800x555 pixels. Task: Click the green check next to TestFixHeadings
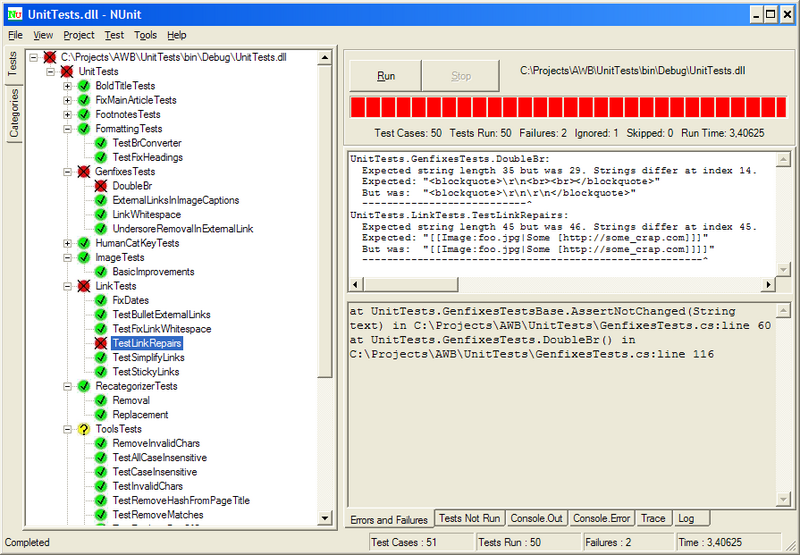(x=101, y=157)
